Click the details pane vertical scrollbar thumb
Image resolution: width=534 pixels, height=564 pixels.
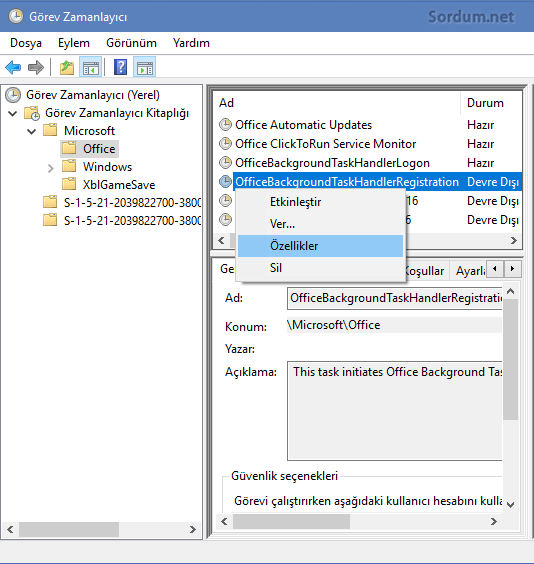(510, 359)
